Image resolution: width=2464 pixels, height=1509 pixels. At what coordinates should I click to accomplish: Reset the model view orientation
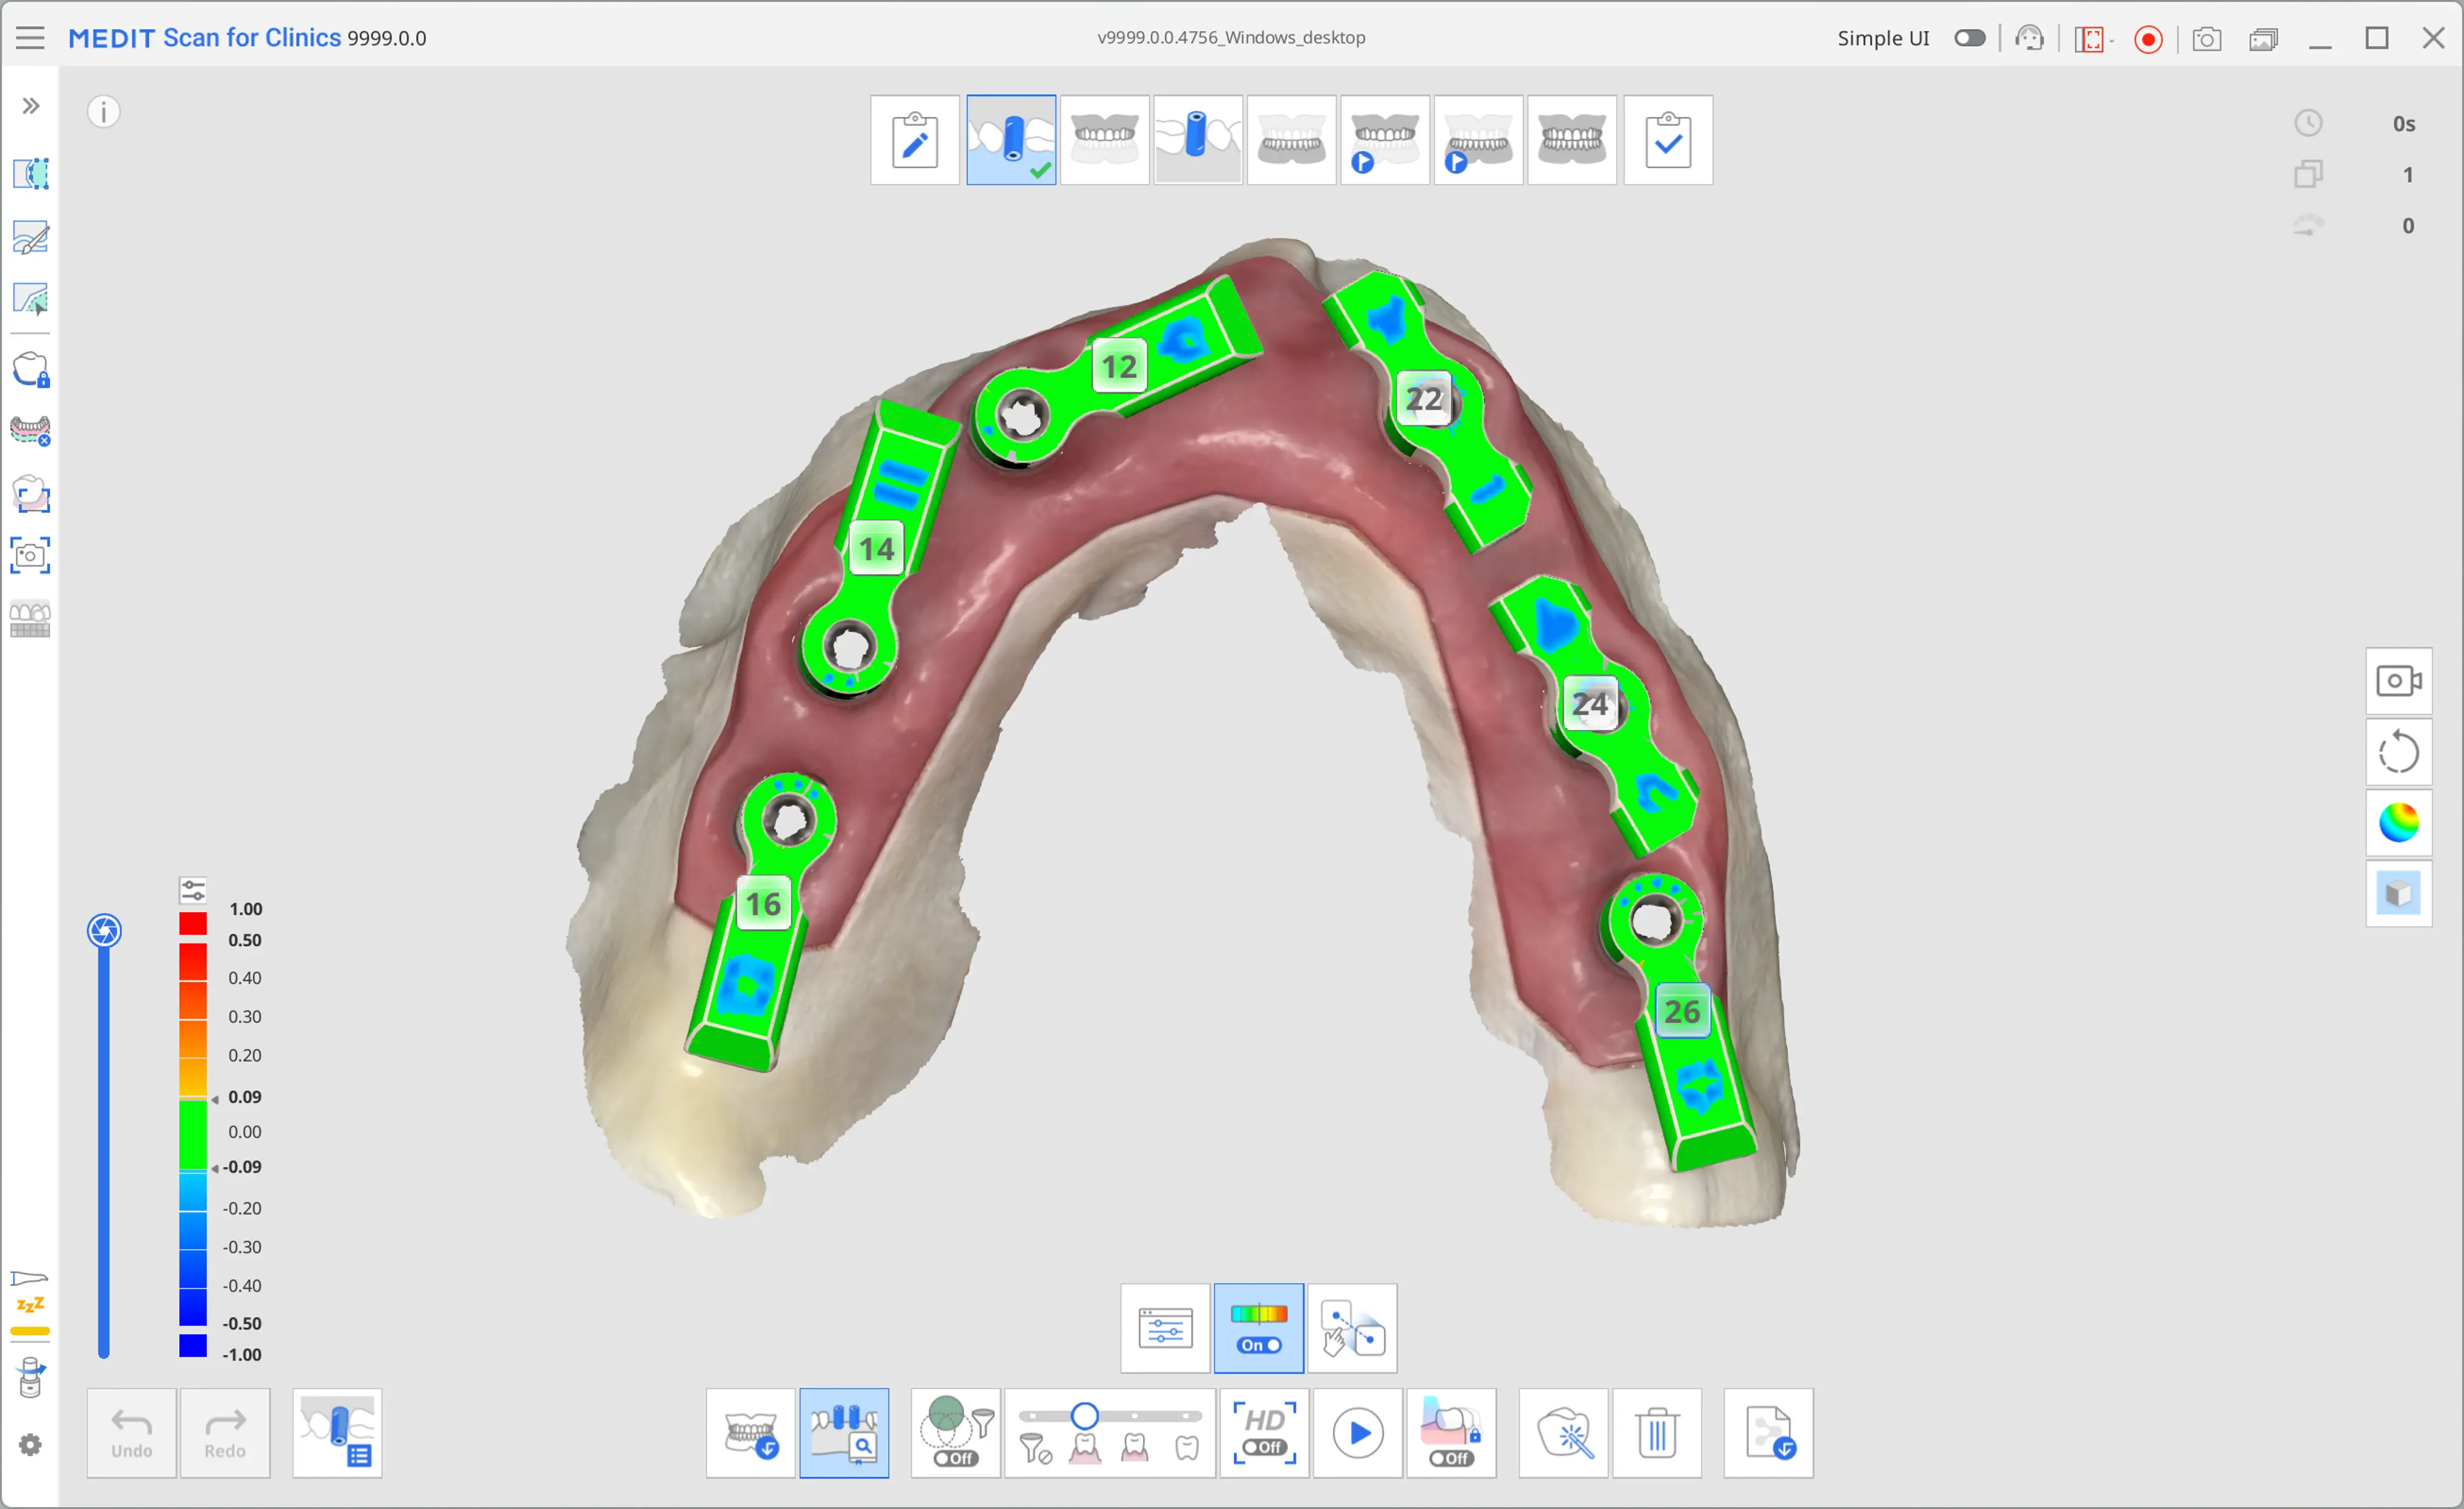(2398, 751)
